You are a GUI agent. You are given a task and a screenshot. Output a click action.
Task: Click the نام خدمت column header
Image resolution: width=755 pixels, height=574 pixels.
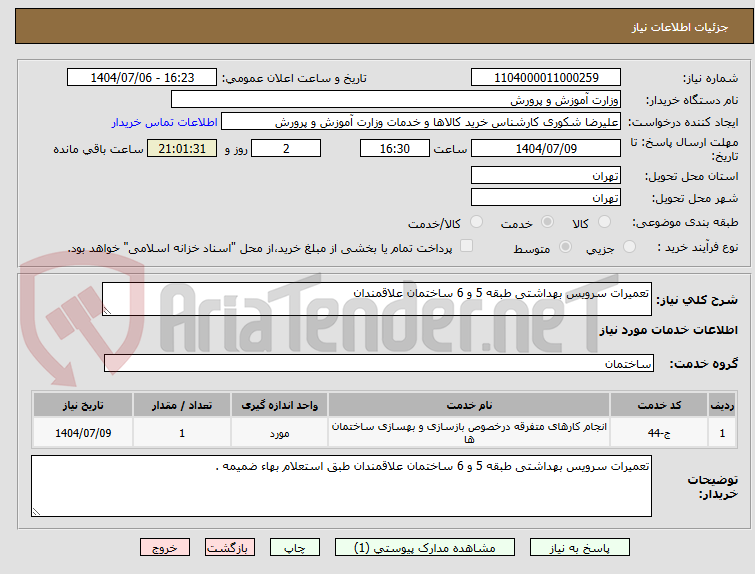coord(469,405)
